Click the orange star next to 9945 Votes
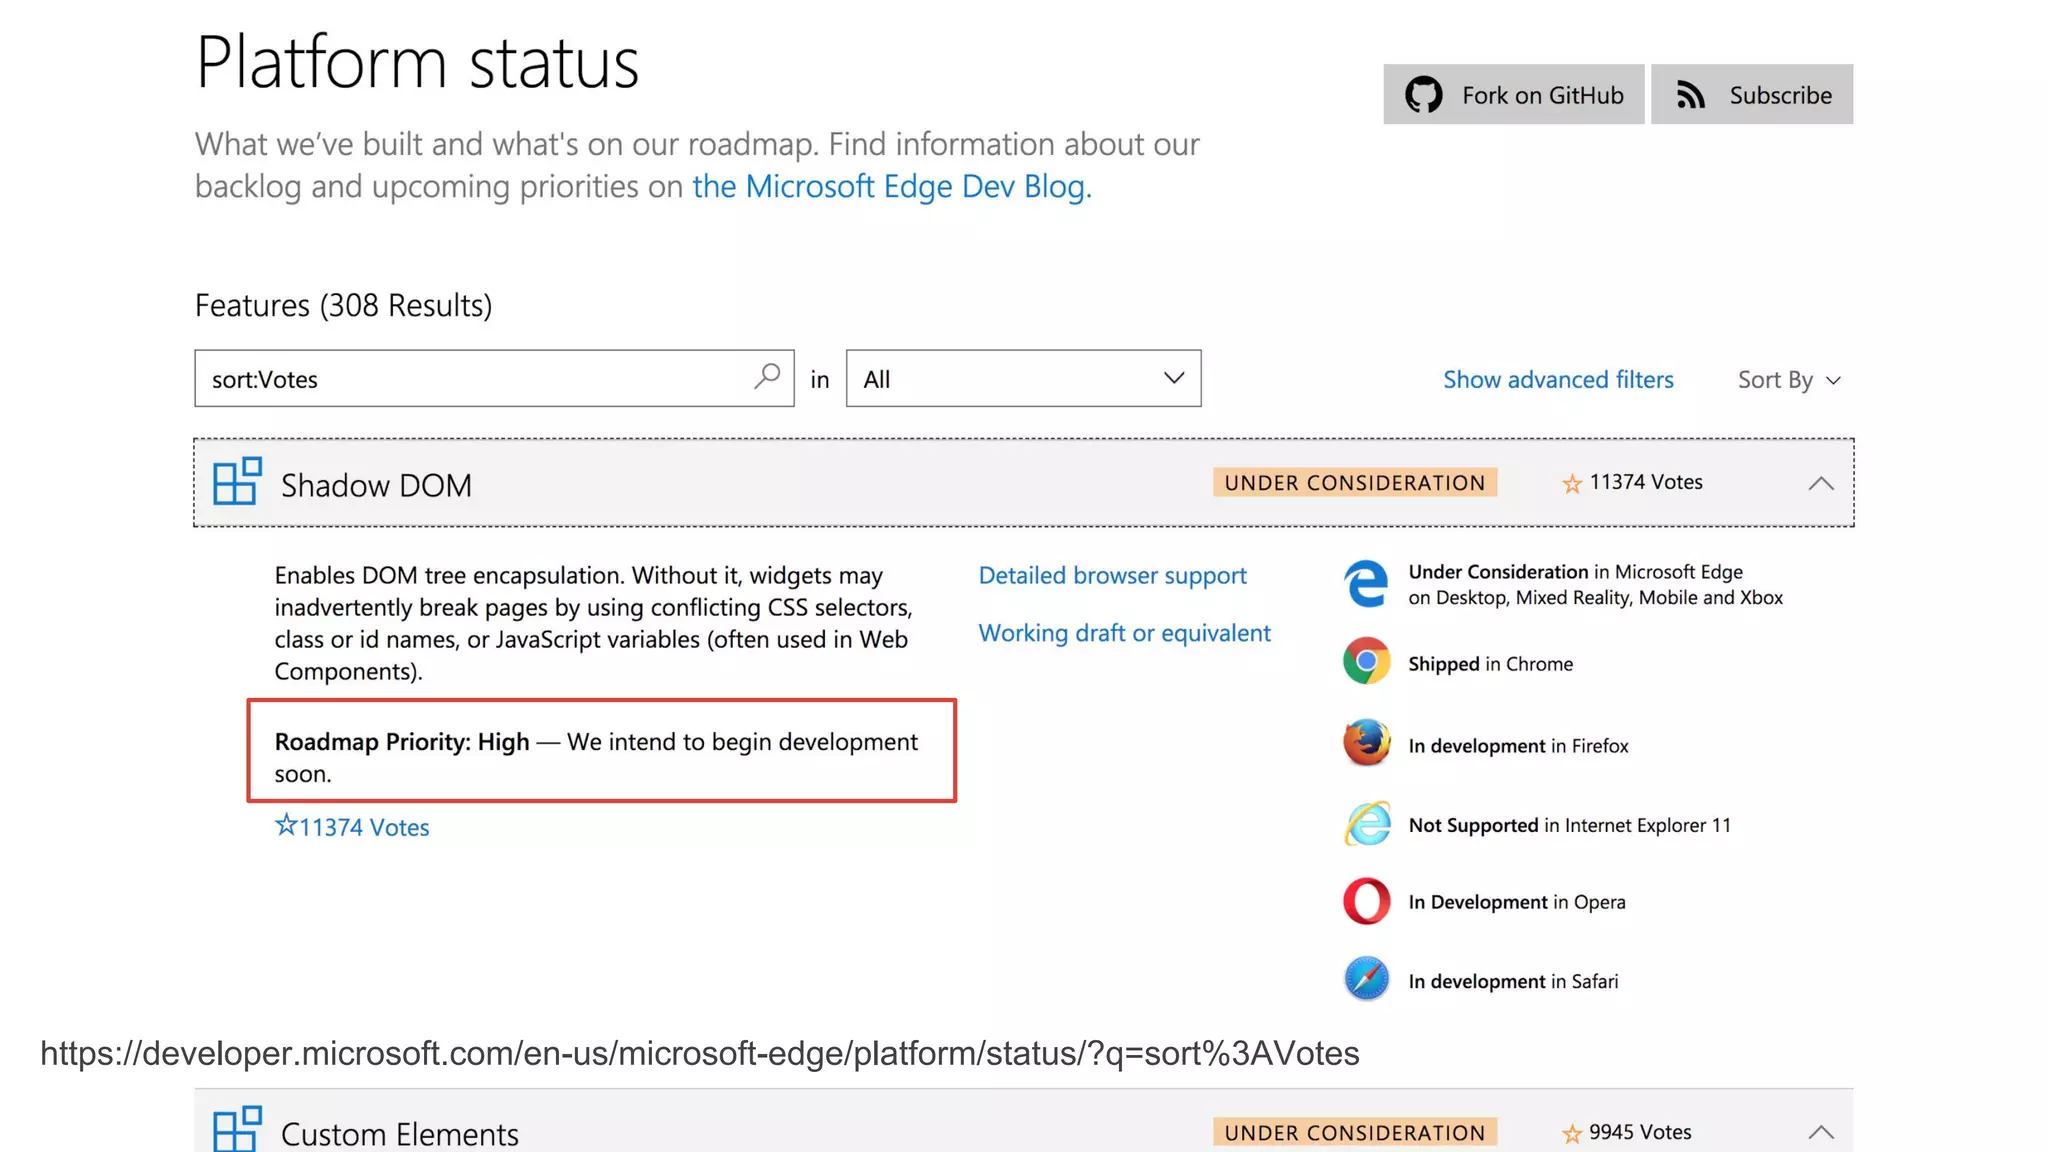 point(1571,1133)
